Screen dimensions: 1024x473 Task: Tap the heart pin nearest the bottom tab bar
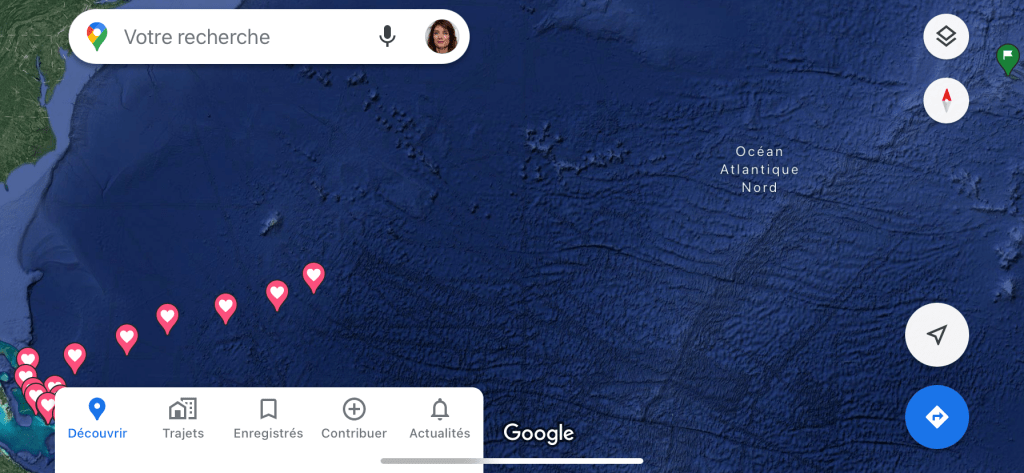click(47, 405)
